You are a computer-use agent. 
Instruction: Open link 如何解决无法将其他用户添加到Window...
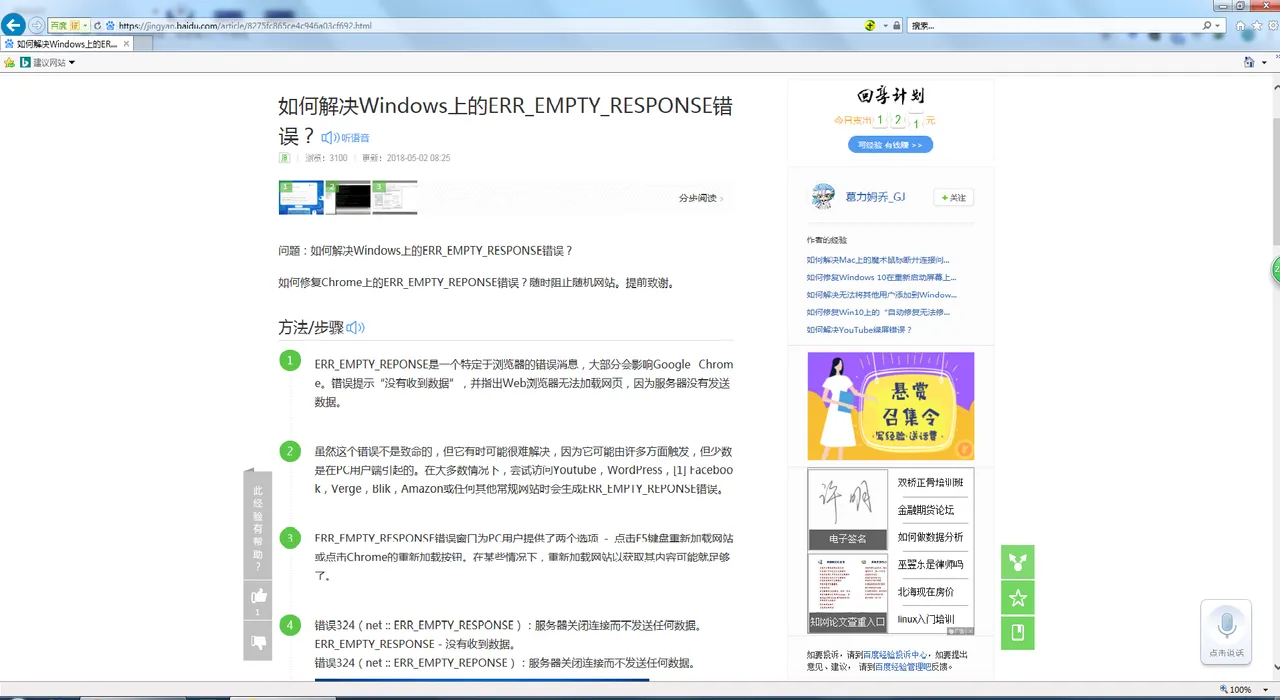(881, 295)
